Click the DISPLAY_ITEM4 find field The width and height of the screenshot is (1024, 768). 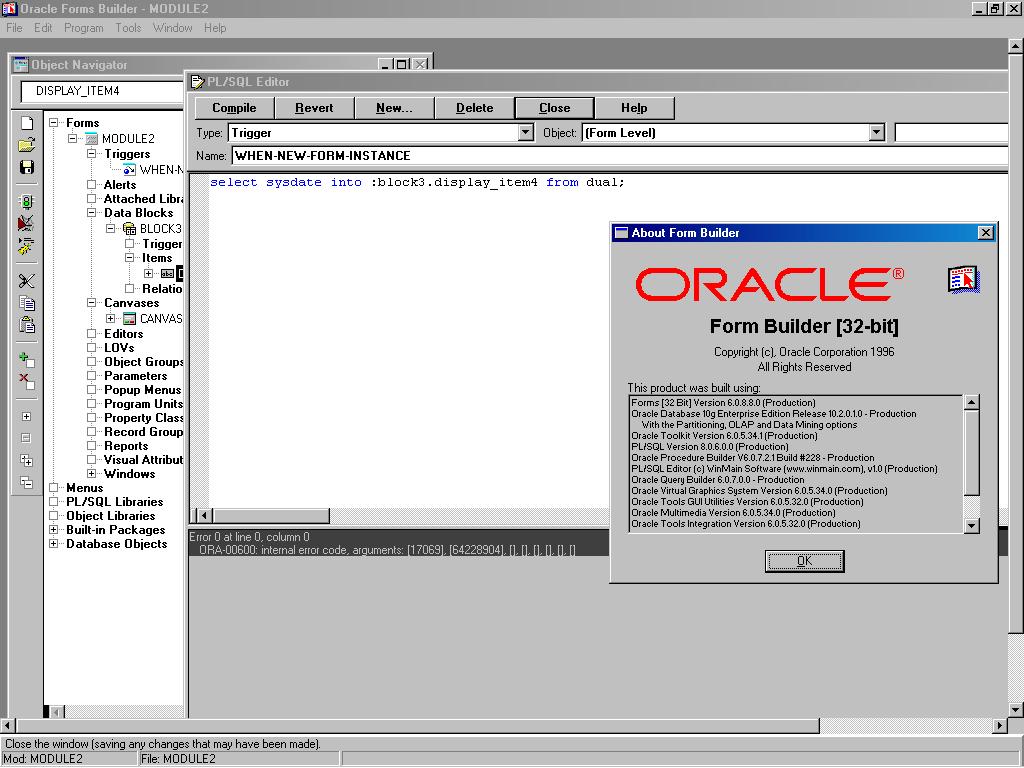click(102, 91)
